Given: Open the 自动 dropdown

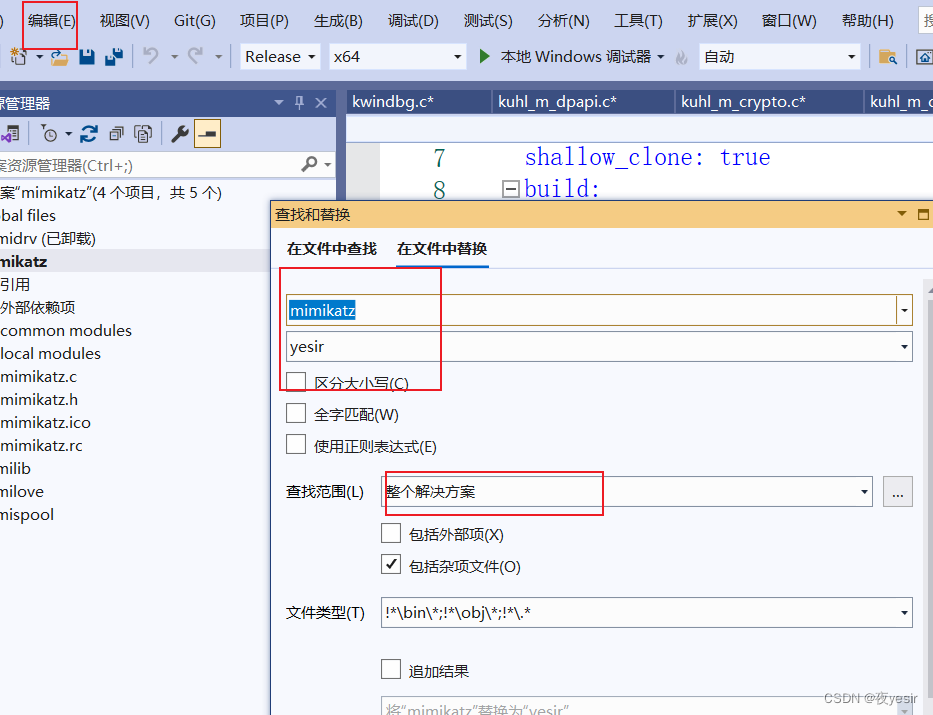Looking at the screenshot, I should pos(851,57).
